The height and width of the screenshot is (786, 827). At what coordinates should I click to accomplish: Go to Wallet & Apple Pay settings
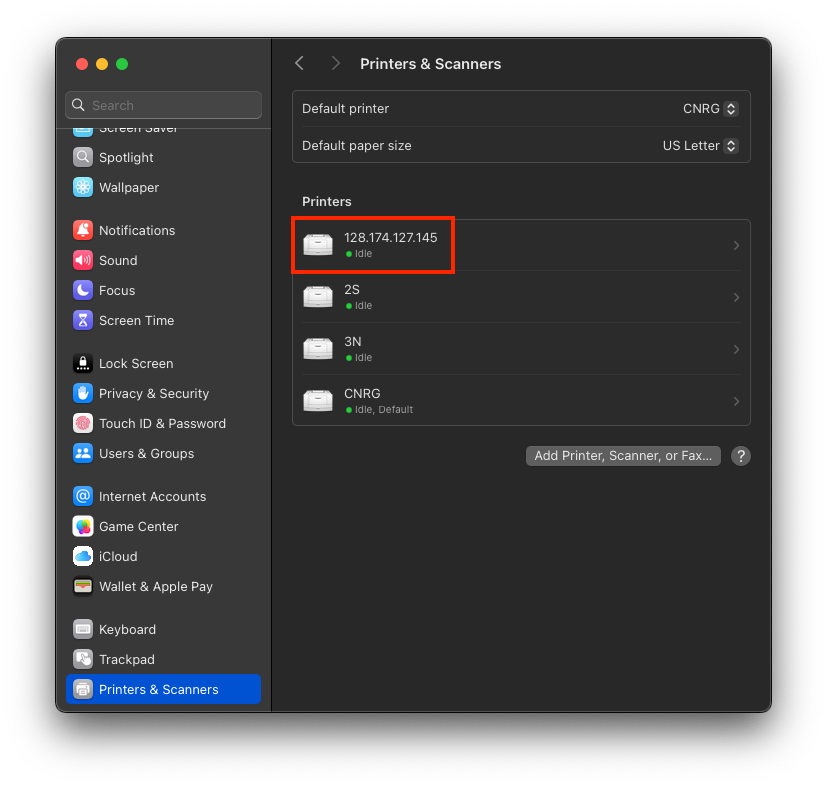tap(155, 586)
